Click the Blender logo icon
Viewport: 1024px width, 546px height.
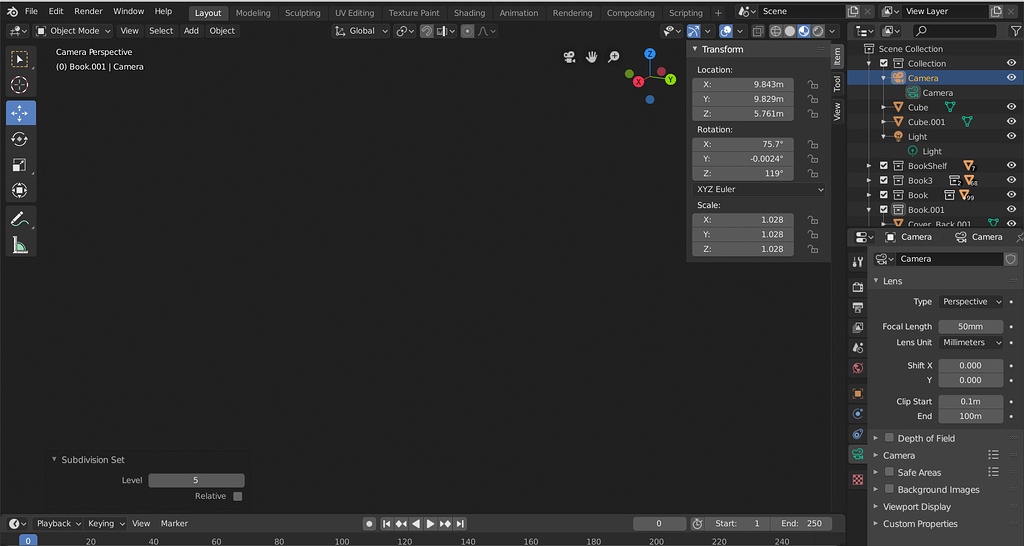12,11
